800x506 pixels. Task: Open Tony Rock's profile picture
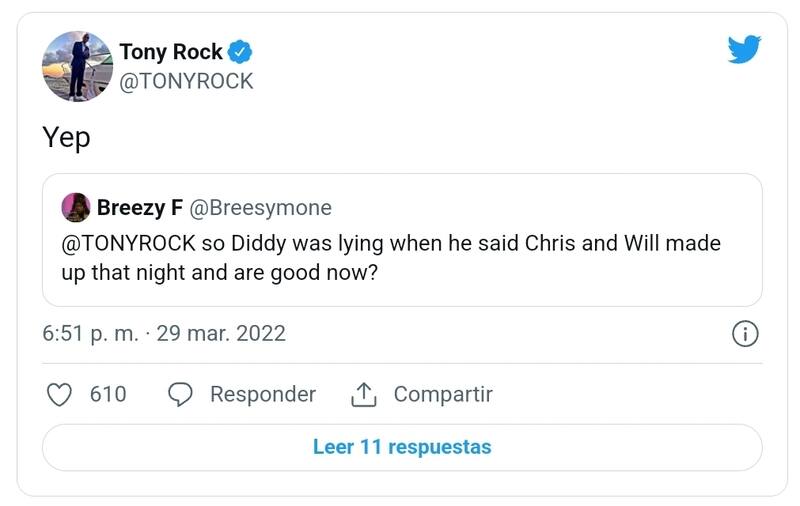click(x=77, y=66)
